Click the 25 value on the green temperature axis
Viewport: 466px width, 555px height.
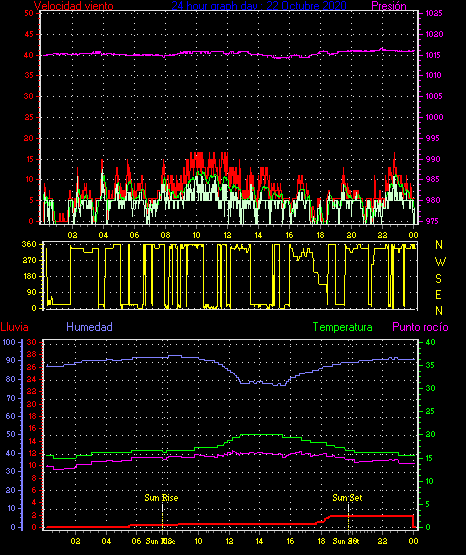[430, 411]
